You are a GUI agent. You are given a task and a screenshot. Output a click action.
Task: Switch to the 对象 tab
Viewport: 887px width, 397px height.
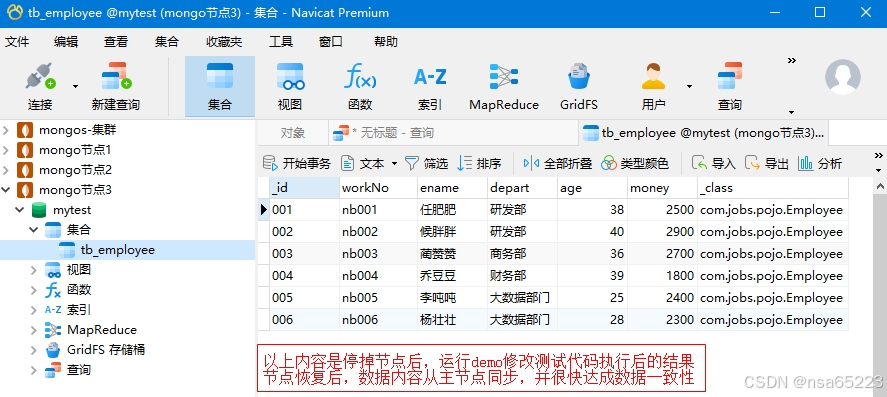pyautogui.click(x=293, y=133)
